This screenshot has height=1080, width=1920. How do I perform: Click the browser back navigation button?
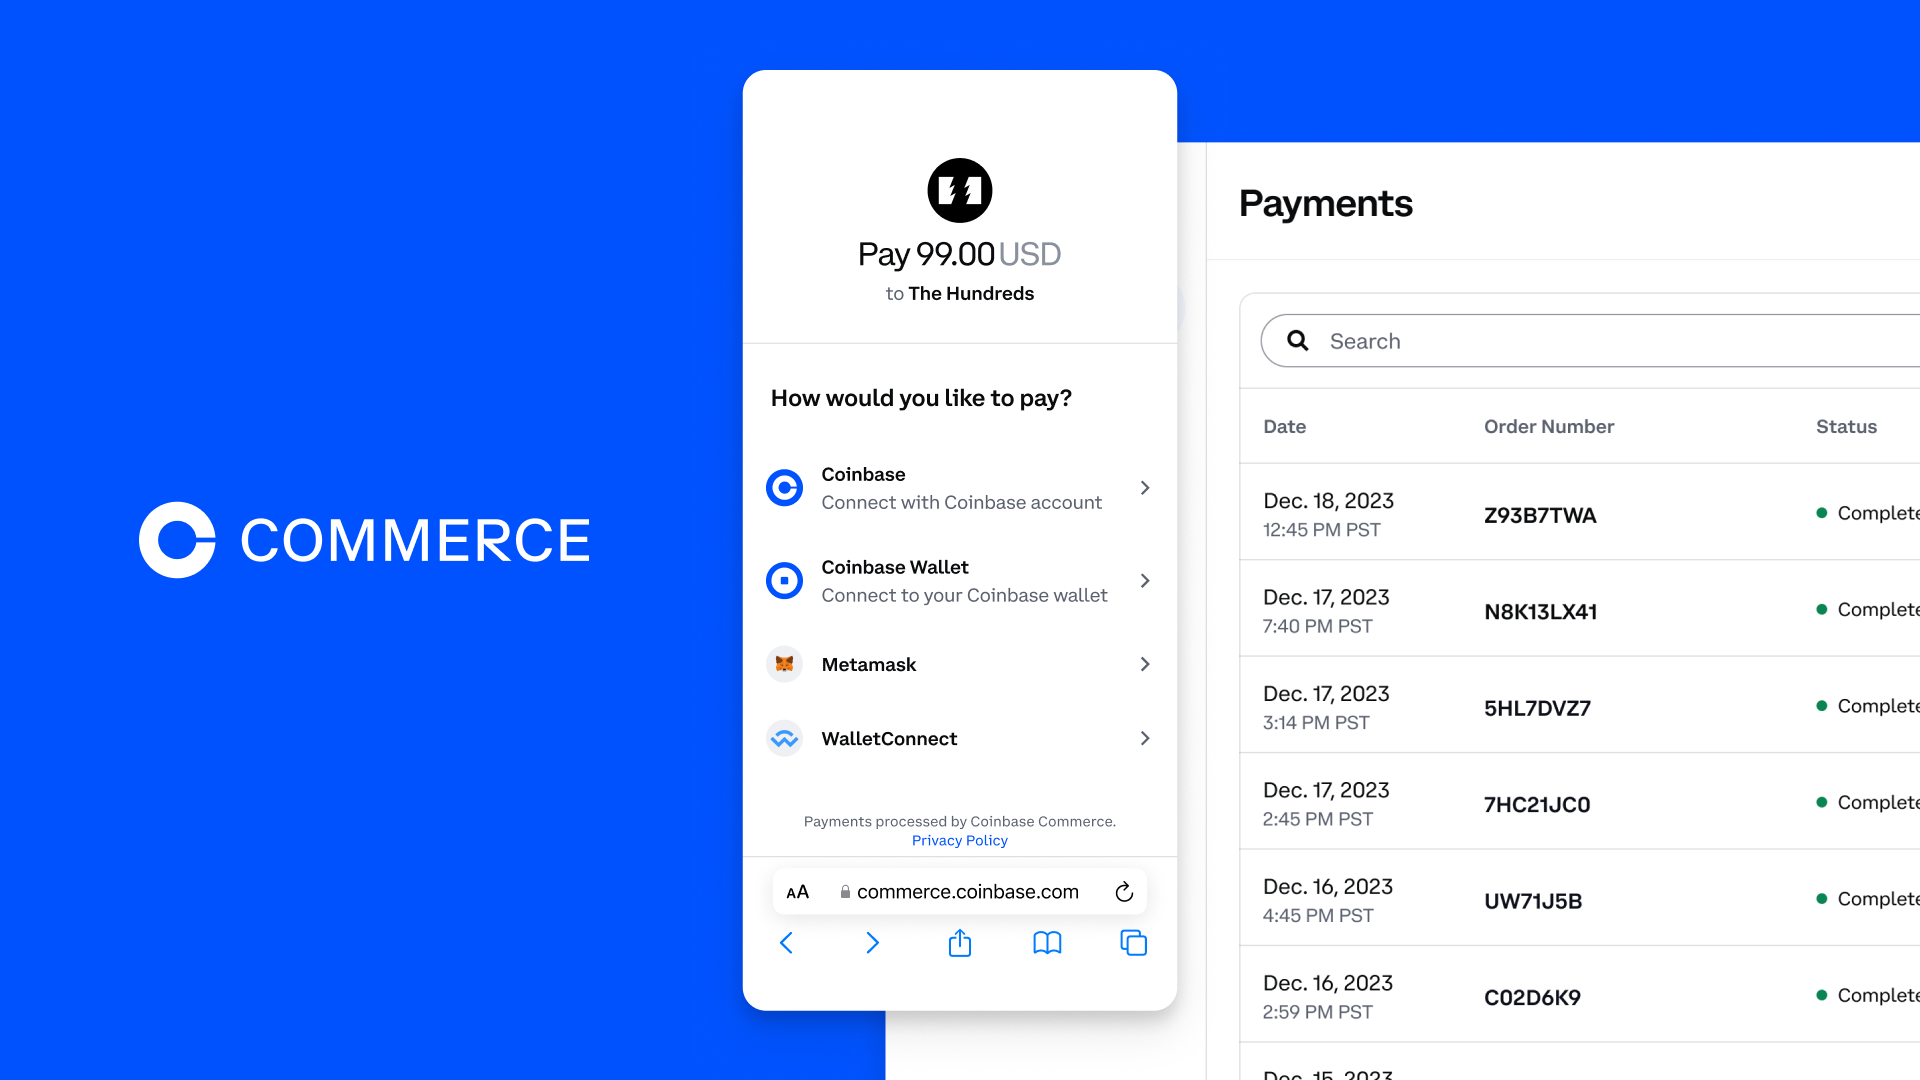pos(786,943)
